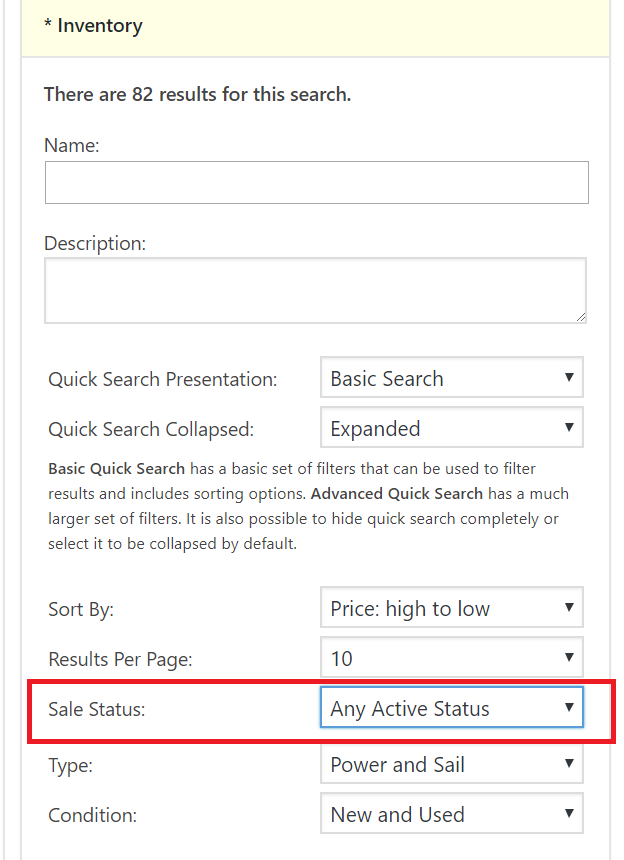Image resolution: width=624 pixels, height=860 pixels.
Task: Click the "Sort By:" label
Action: coord(81,609)
